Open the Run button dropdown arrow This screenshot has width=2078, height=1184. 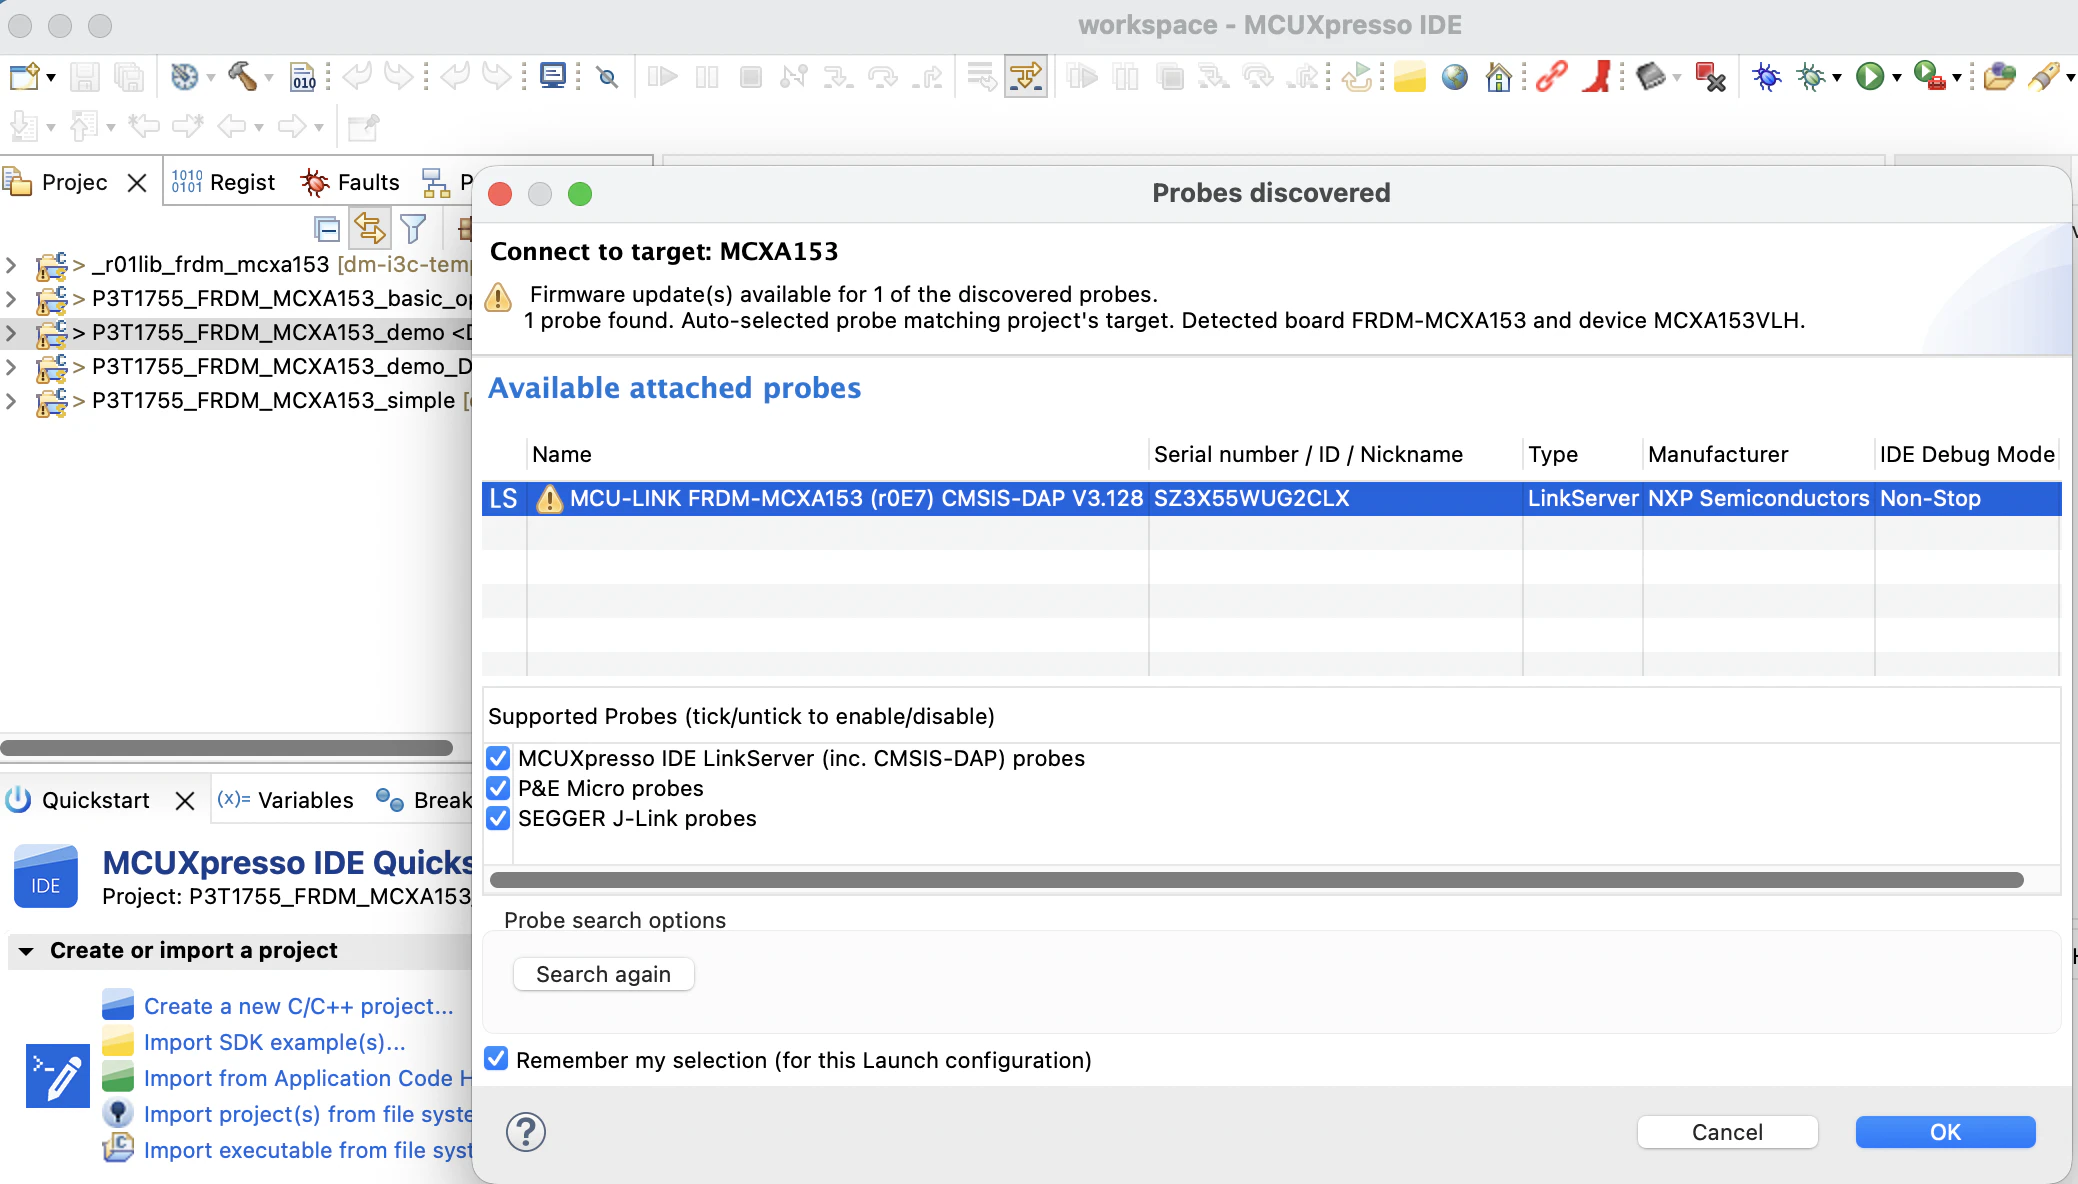(x=1896, y=77)
